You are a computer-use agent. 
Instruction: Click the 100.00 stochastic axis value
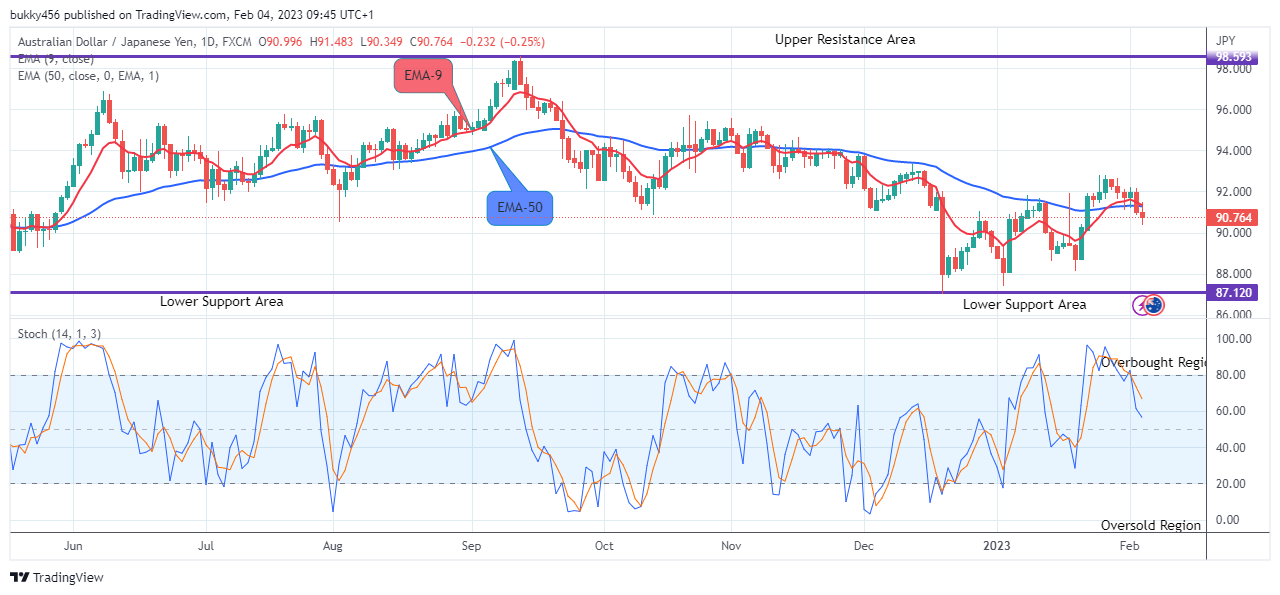coord(1236,339)
